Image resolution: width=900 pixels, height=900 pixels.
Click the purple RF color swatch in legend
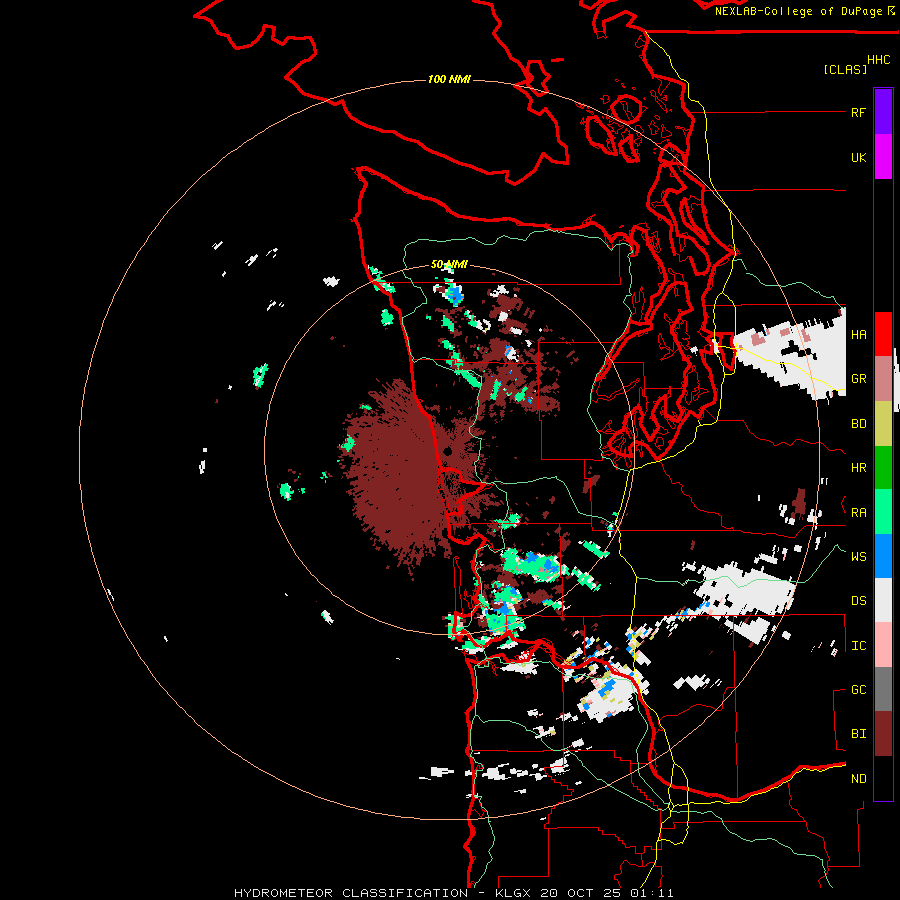[x=883, y=112]
